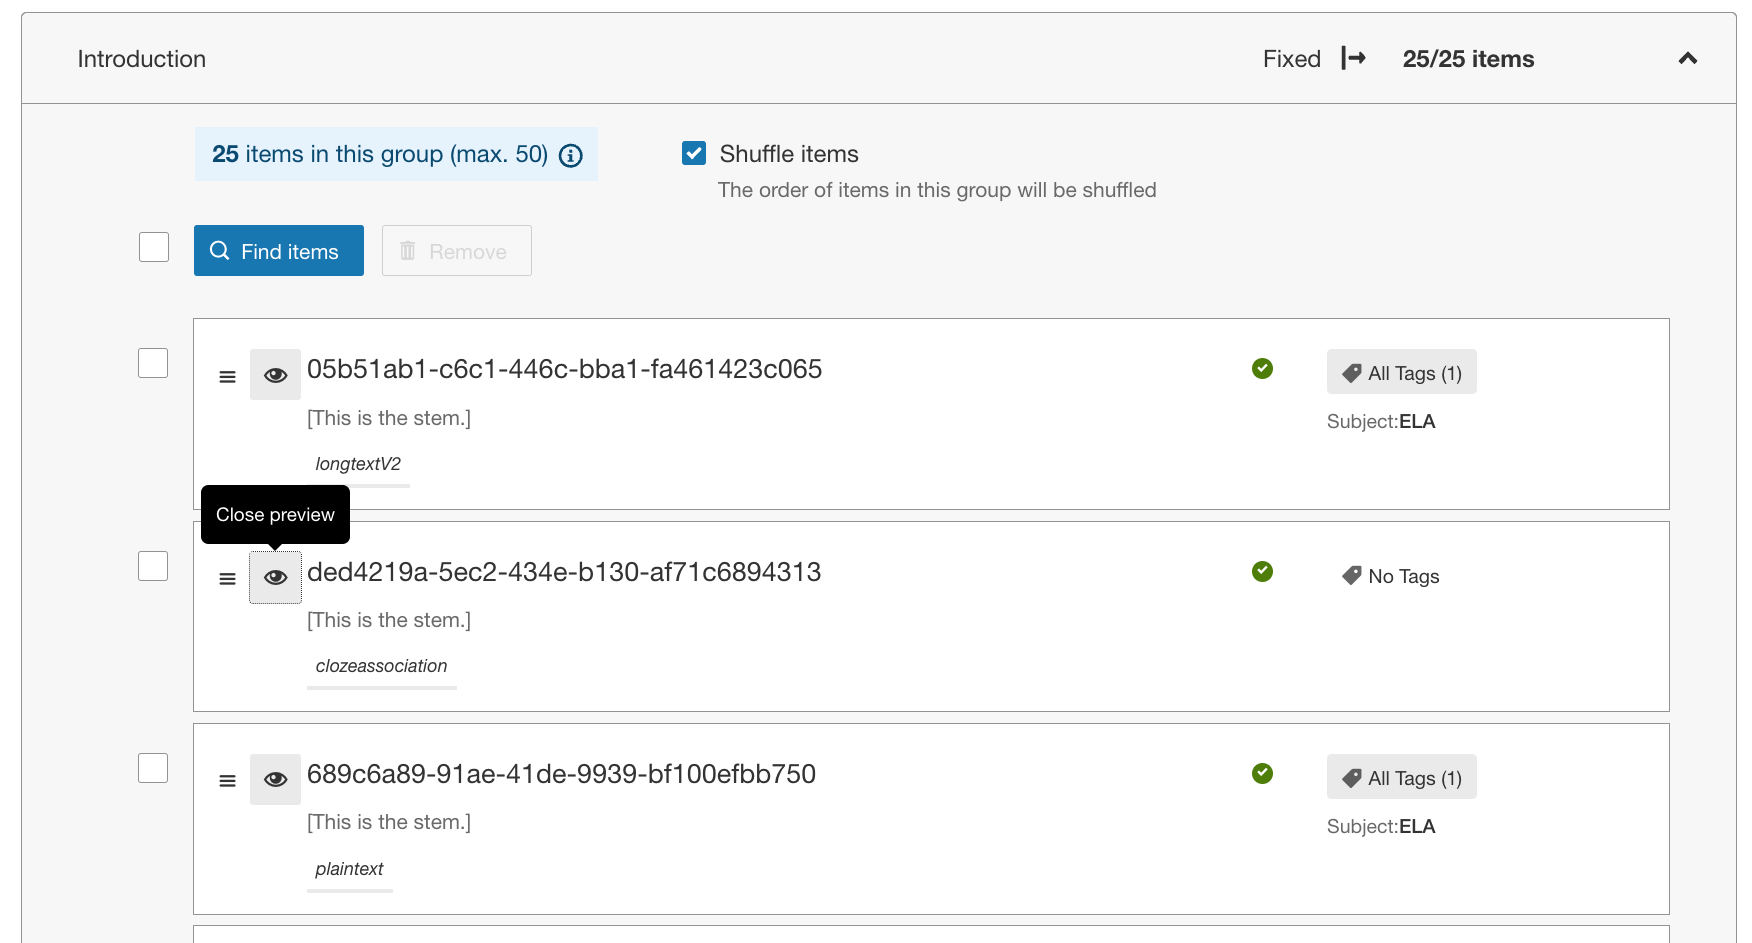Open All Tags (1) for item 689c6a89
1752x943 pixels.
[x=1401, y=777]
